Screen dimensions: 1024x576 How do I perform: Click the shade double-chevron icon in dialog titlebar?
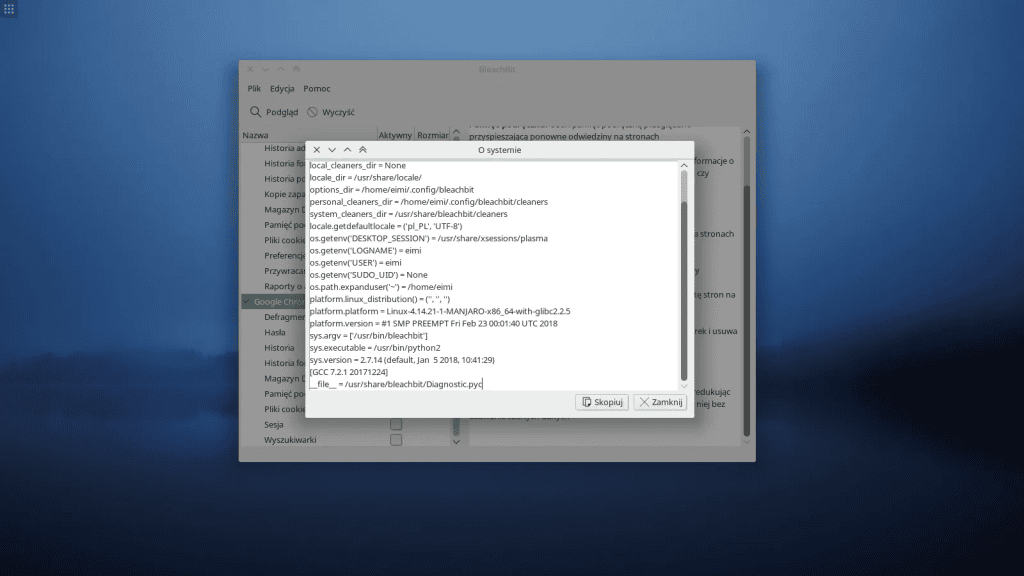tap(363, 149)
